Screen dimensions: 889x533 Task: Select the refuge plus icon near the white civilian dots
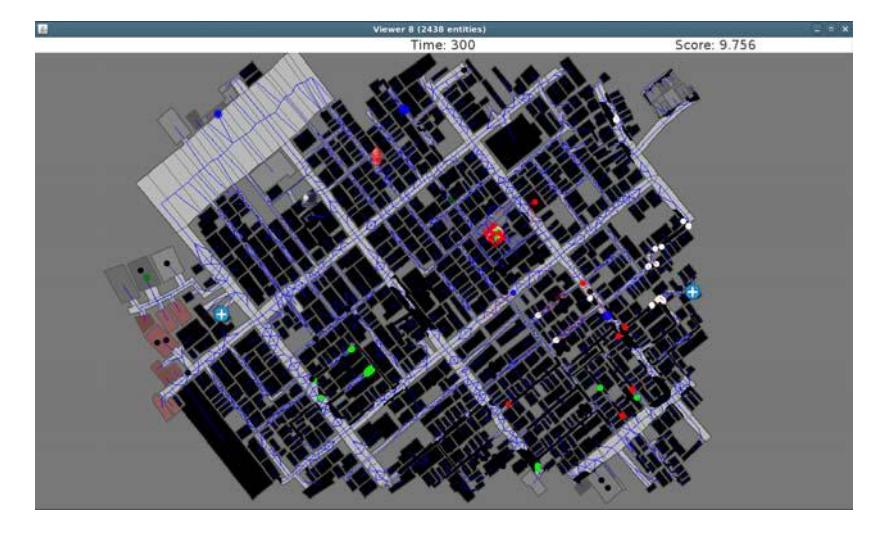pos(692,292)
